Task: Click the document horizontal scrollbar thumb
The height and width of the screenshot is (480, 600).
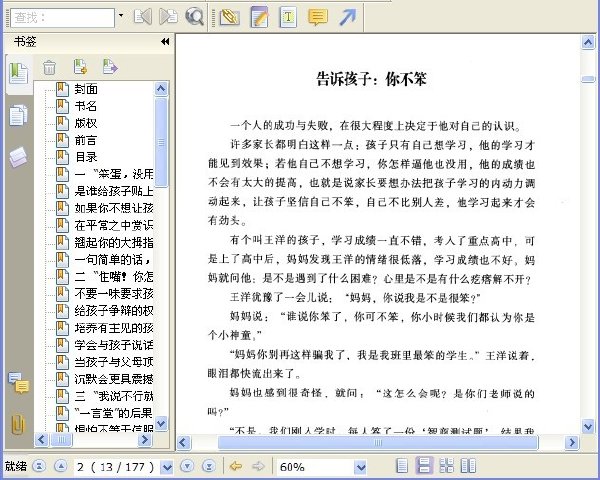Action: [x=378, y=442]
